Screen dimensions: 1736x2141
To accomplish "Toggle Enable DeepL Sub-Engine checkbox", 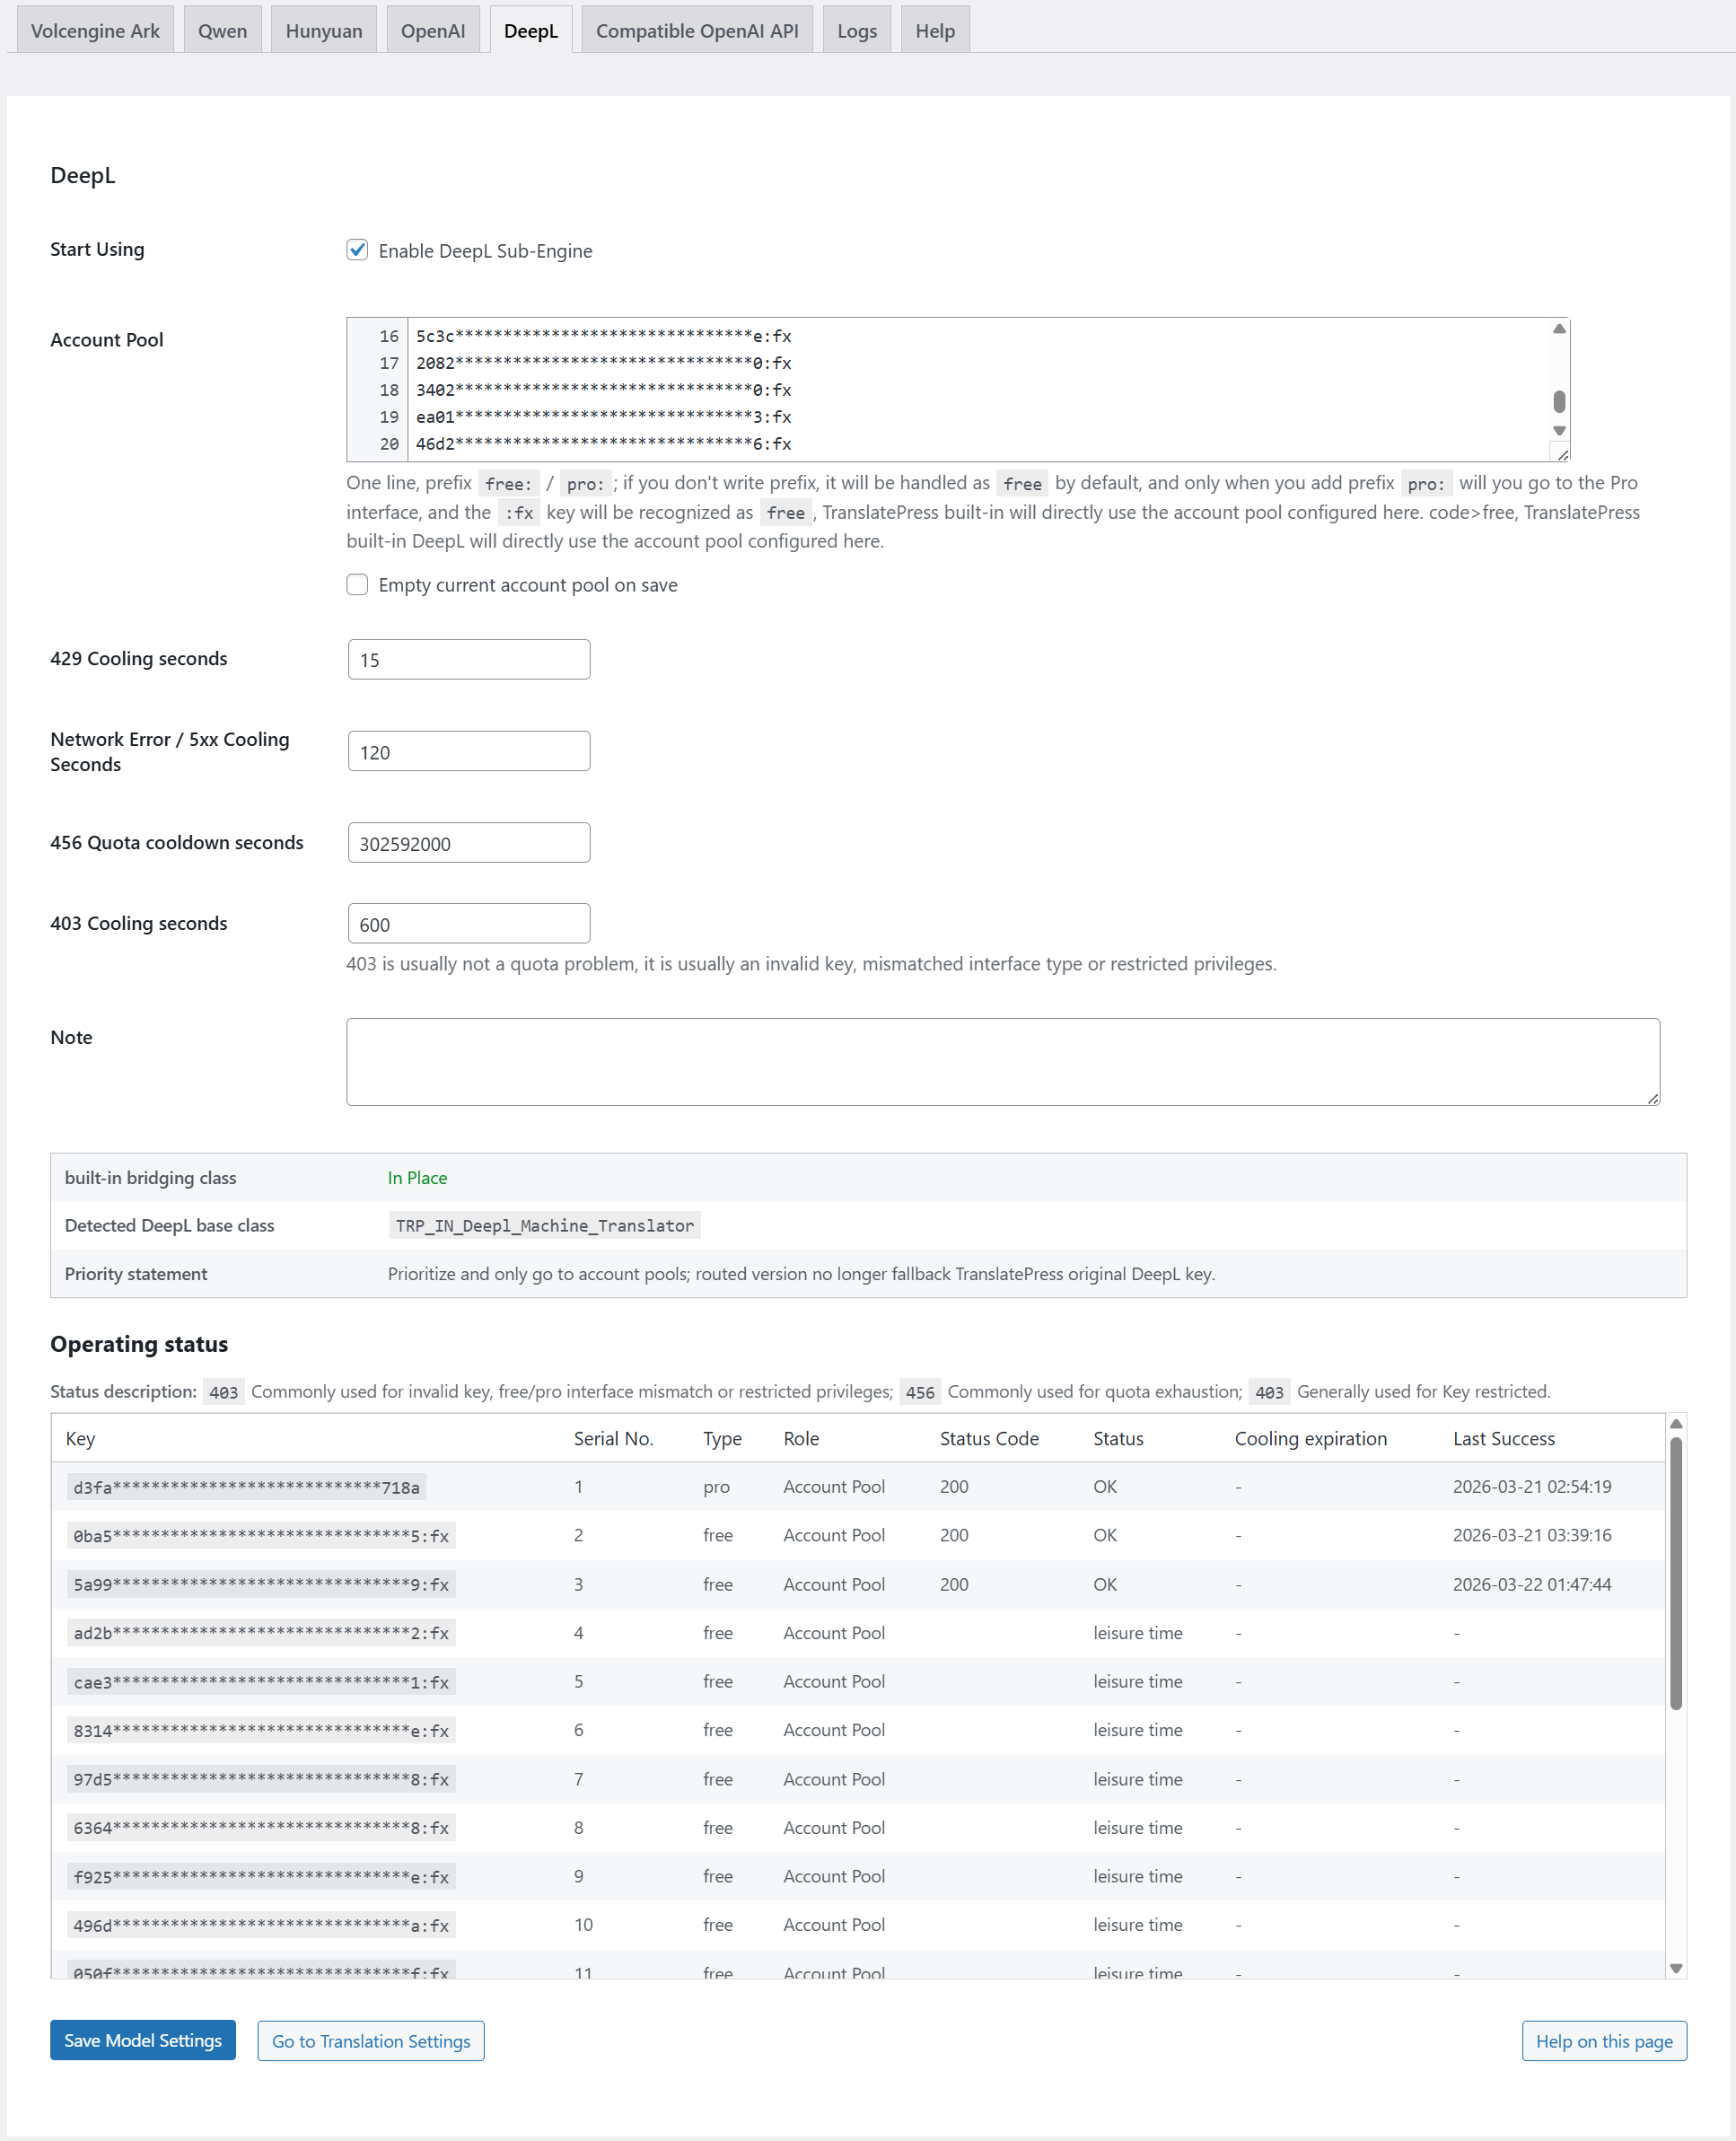I will (357, 250).
